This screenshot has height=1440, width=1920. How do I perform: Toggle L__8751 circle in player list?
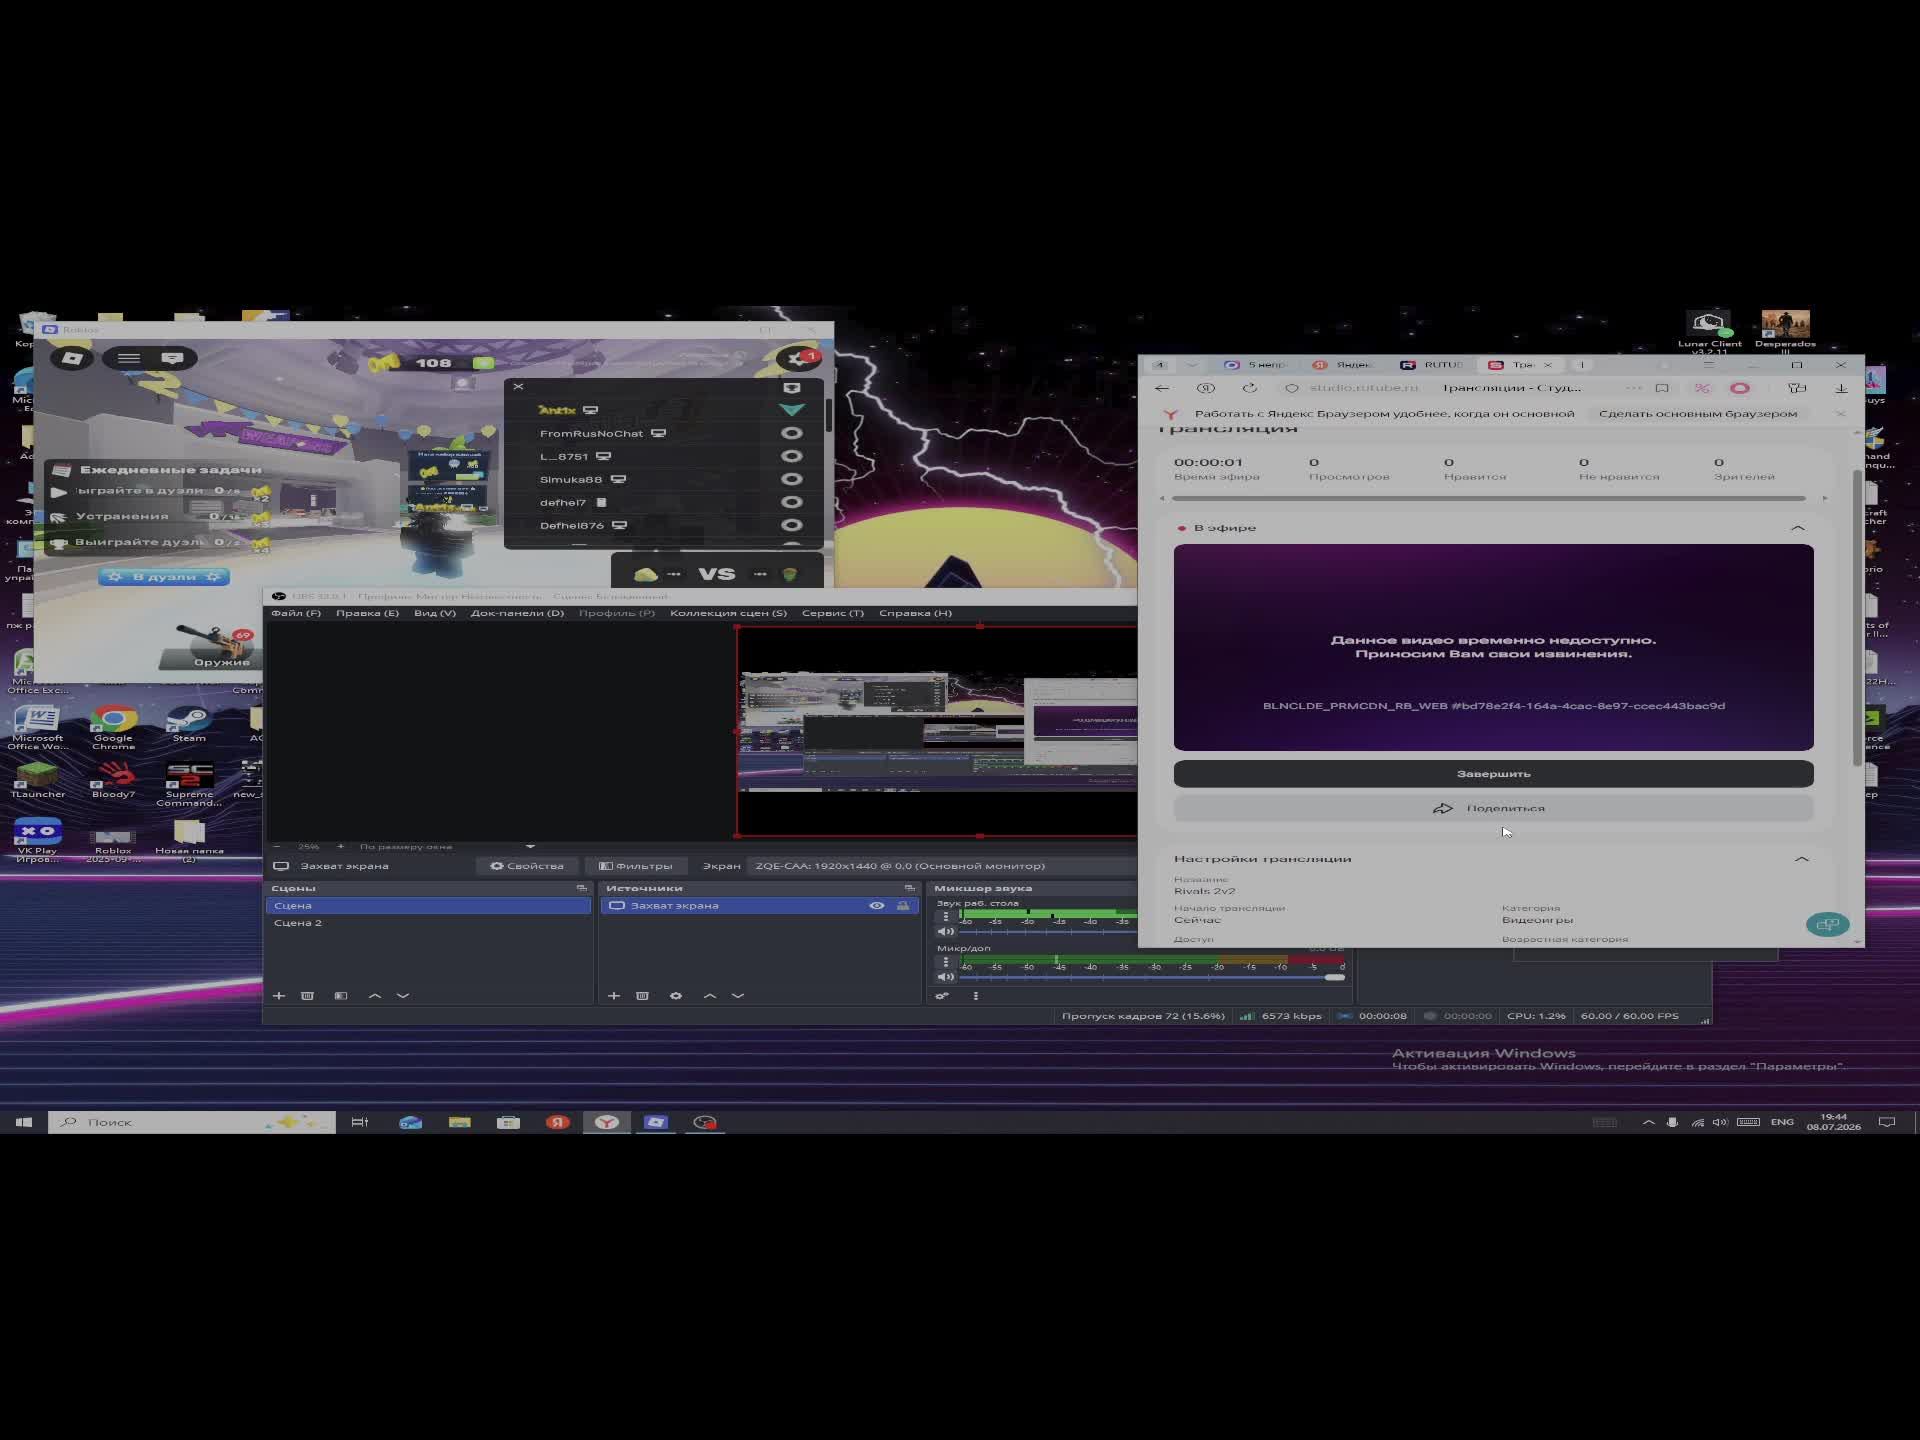point(792,456)
